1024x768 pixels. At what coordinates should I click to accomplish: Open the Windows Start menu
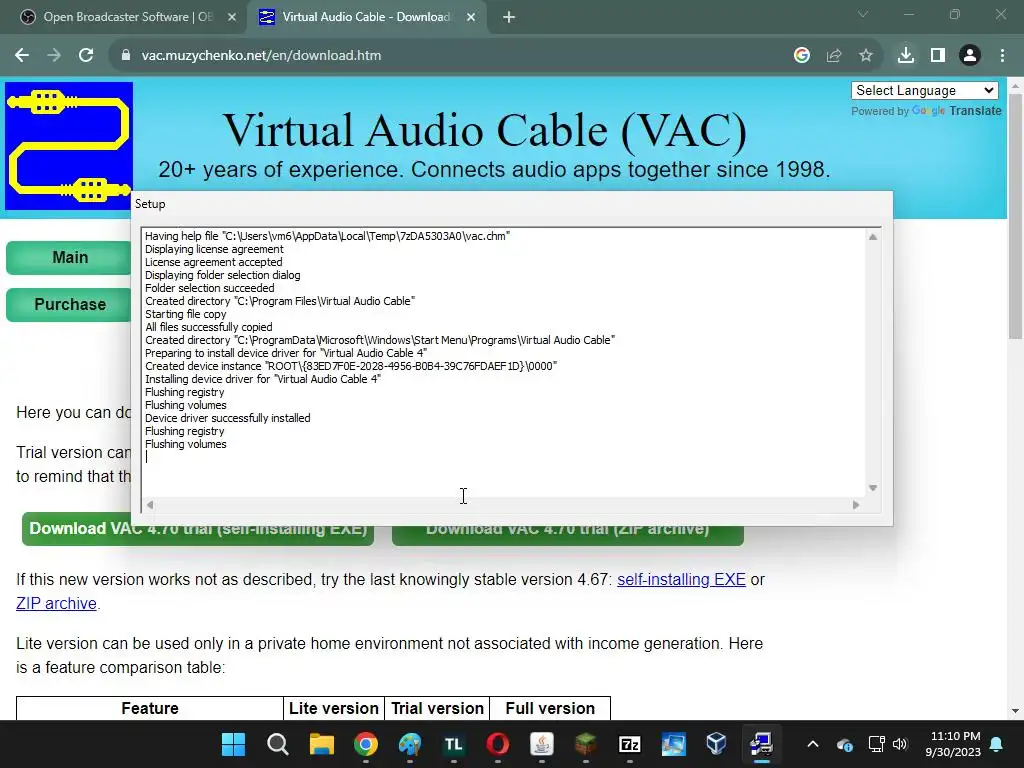[x=233, y=744]
